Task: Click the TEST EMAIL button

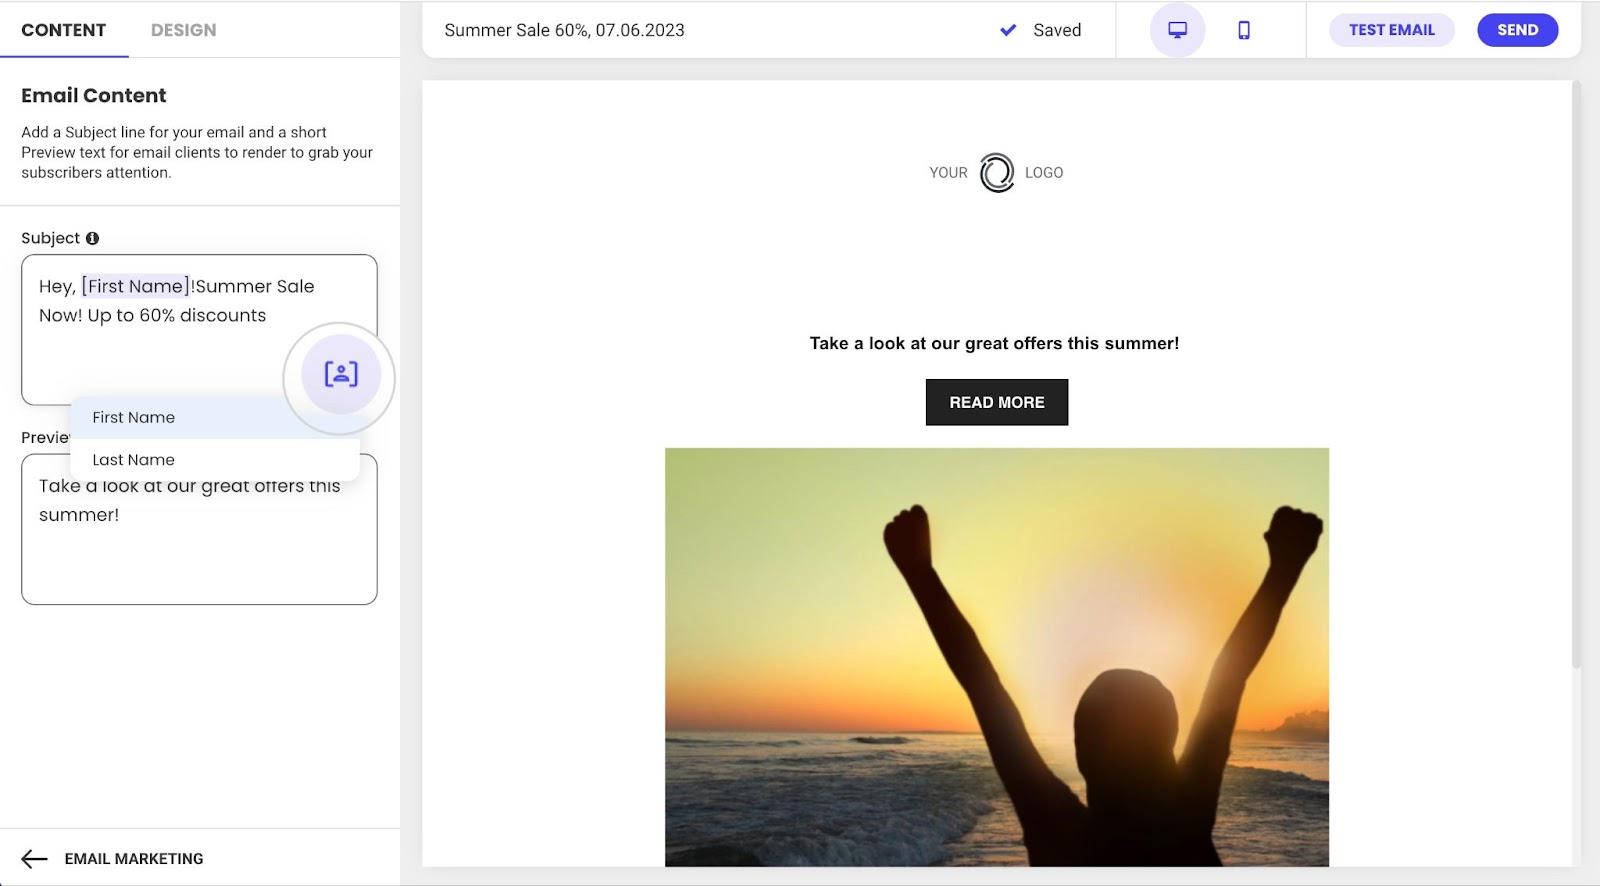Action: coord(1392,30)
